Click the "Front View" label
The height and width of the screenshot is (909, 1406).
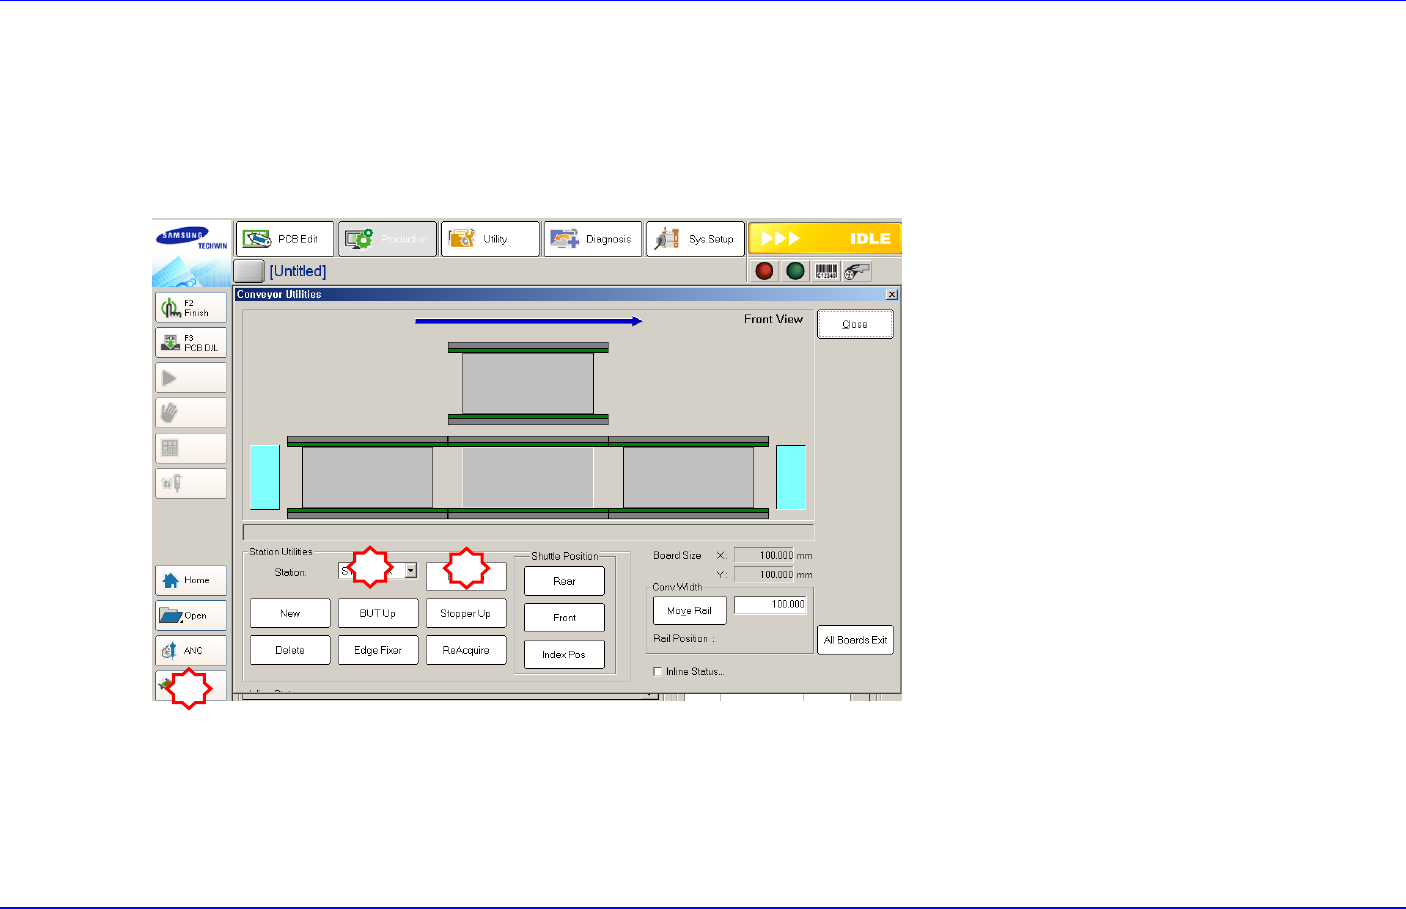tap(773, 319)
